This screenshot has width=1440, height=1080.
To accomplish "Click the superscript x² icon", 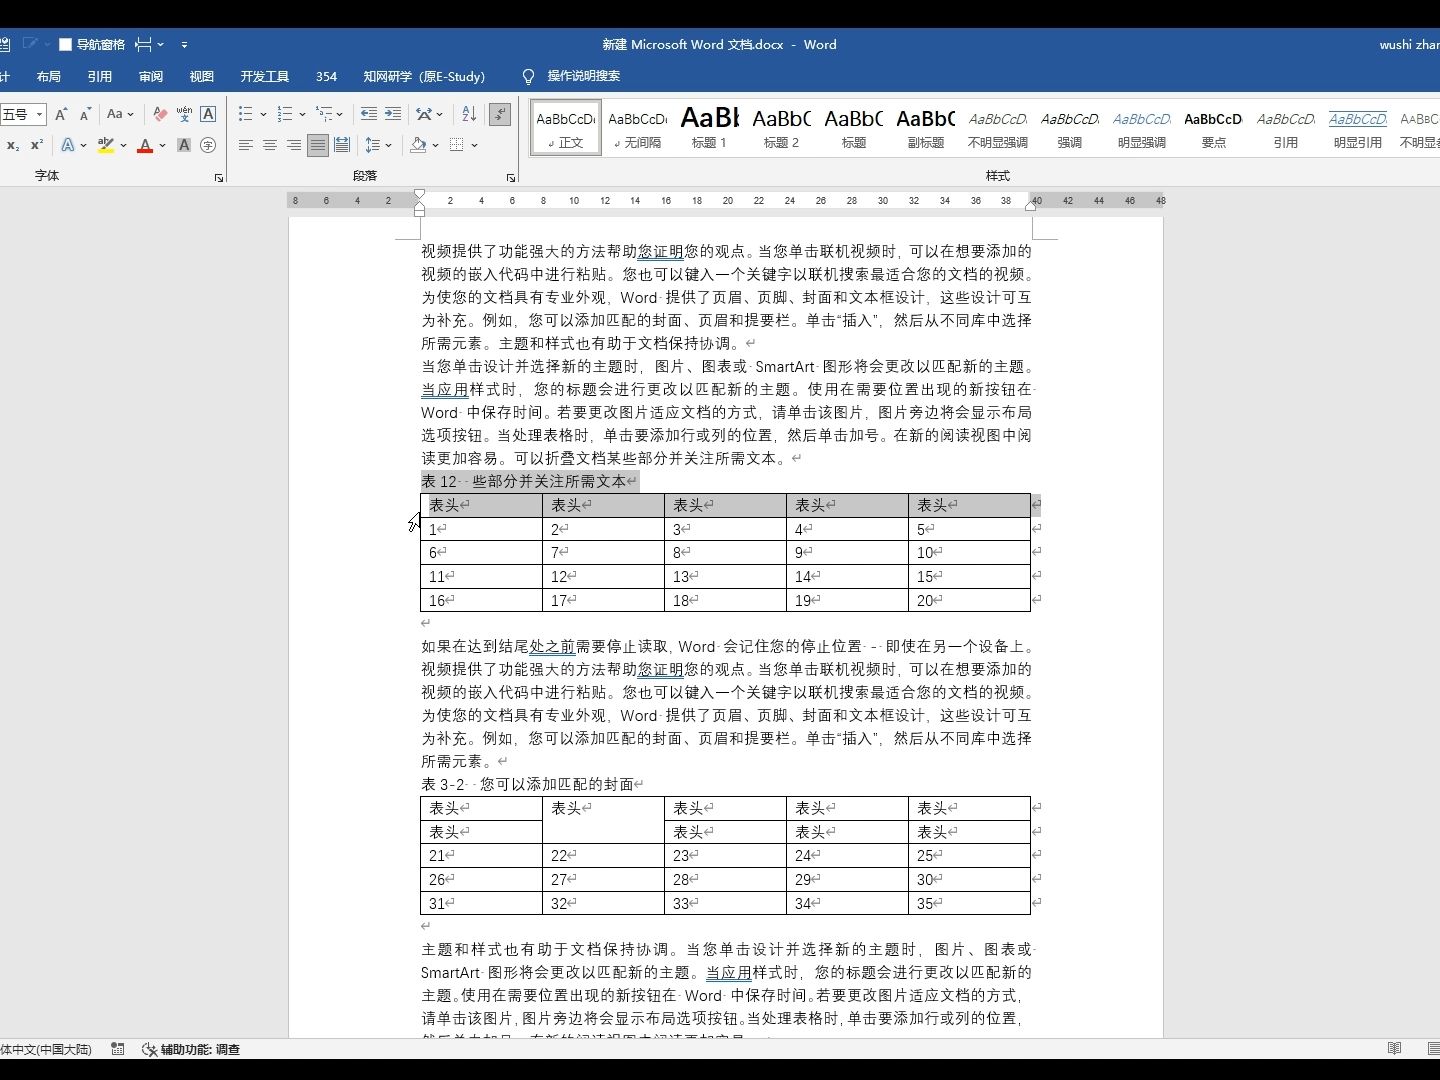I will coord(37,145).
